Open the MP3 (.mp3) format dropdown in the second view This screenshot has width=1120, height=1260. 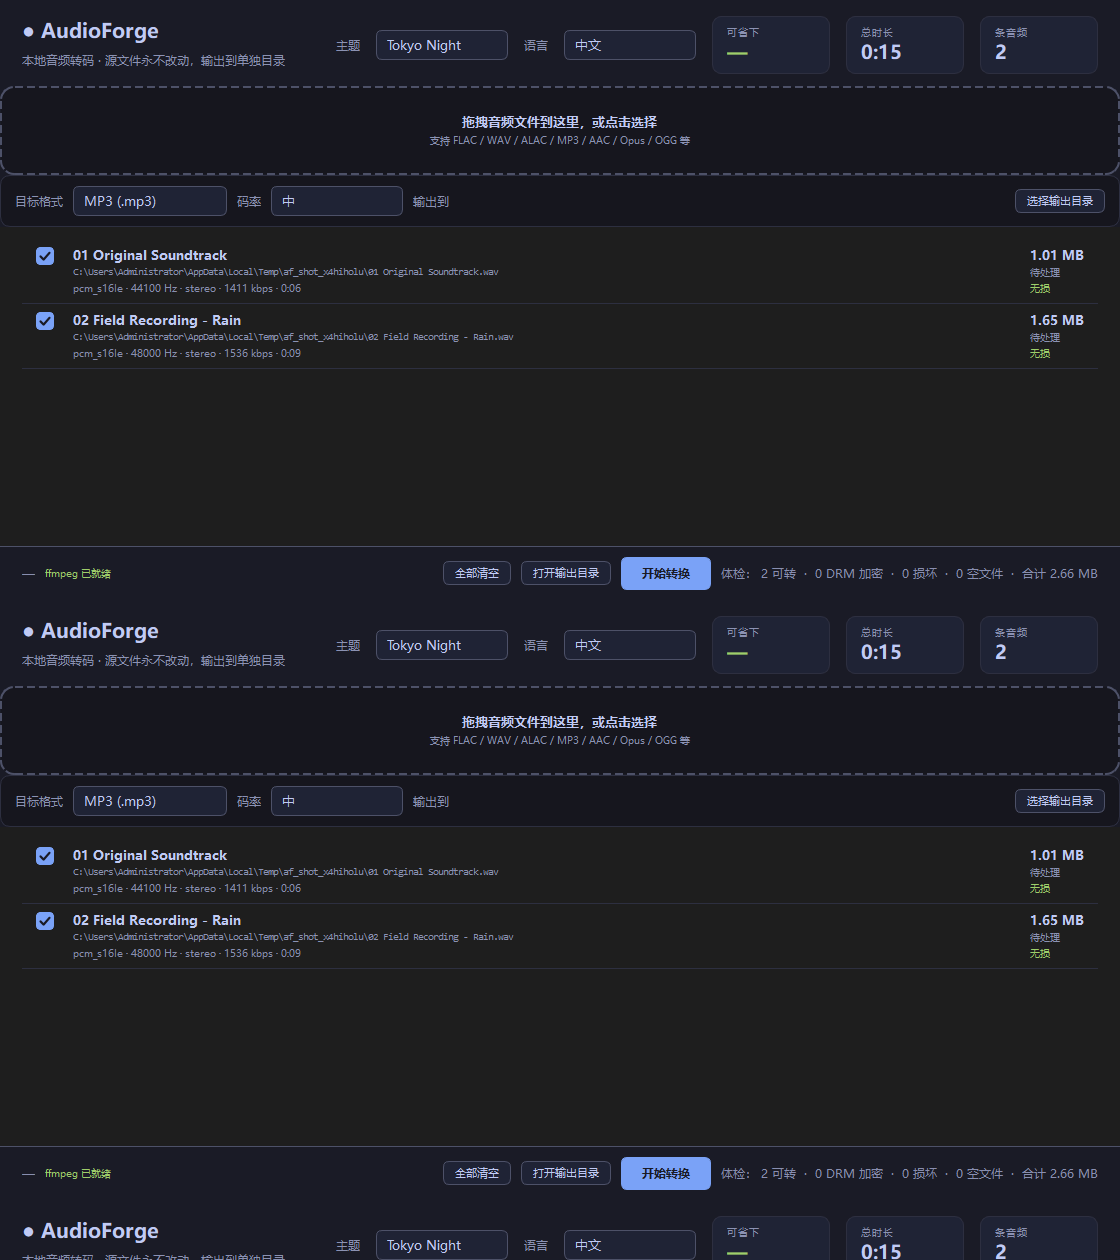150,801
